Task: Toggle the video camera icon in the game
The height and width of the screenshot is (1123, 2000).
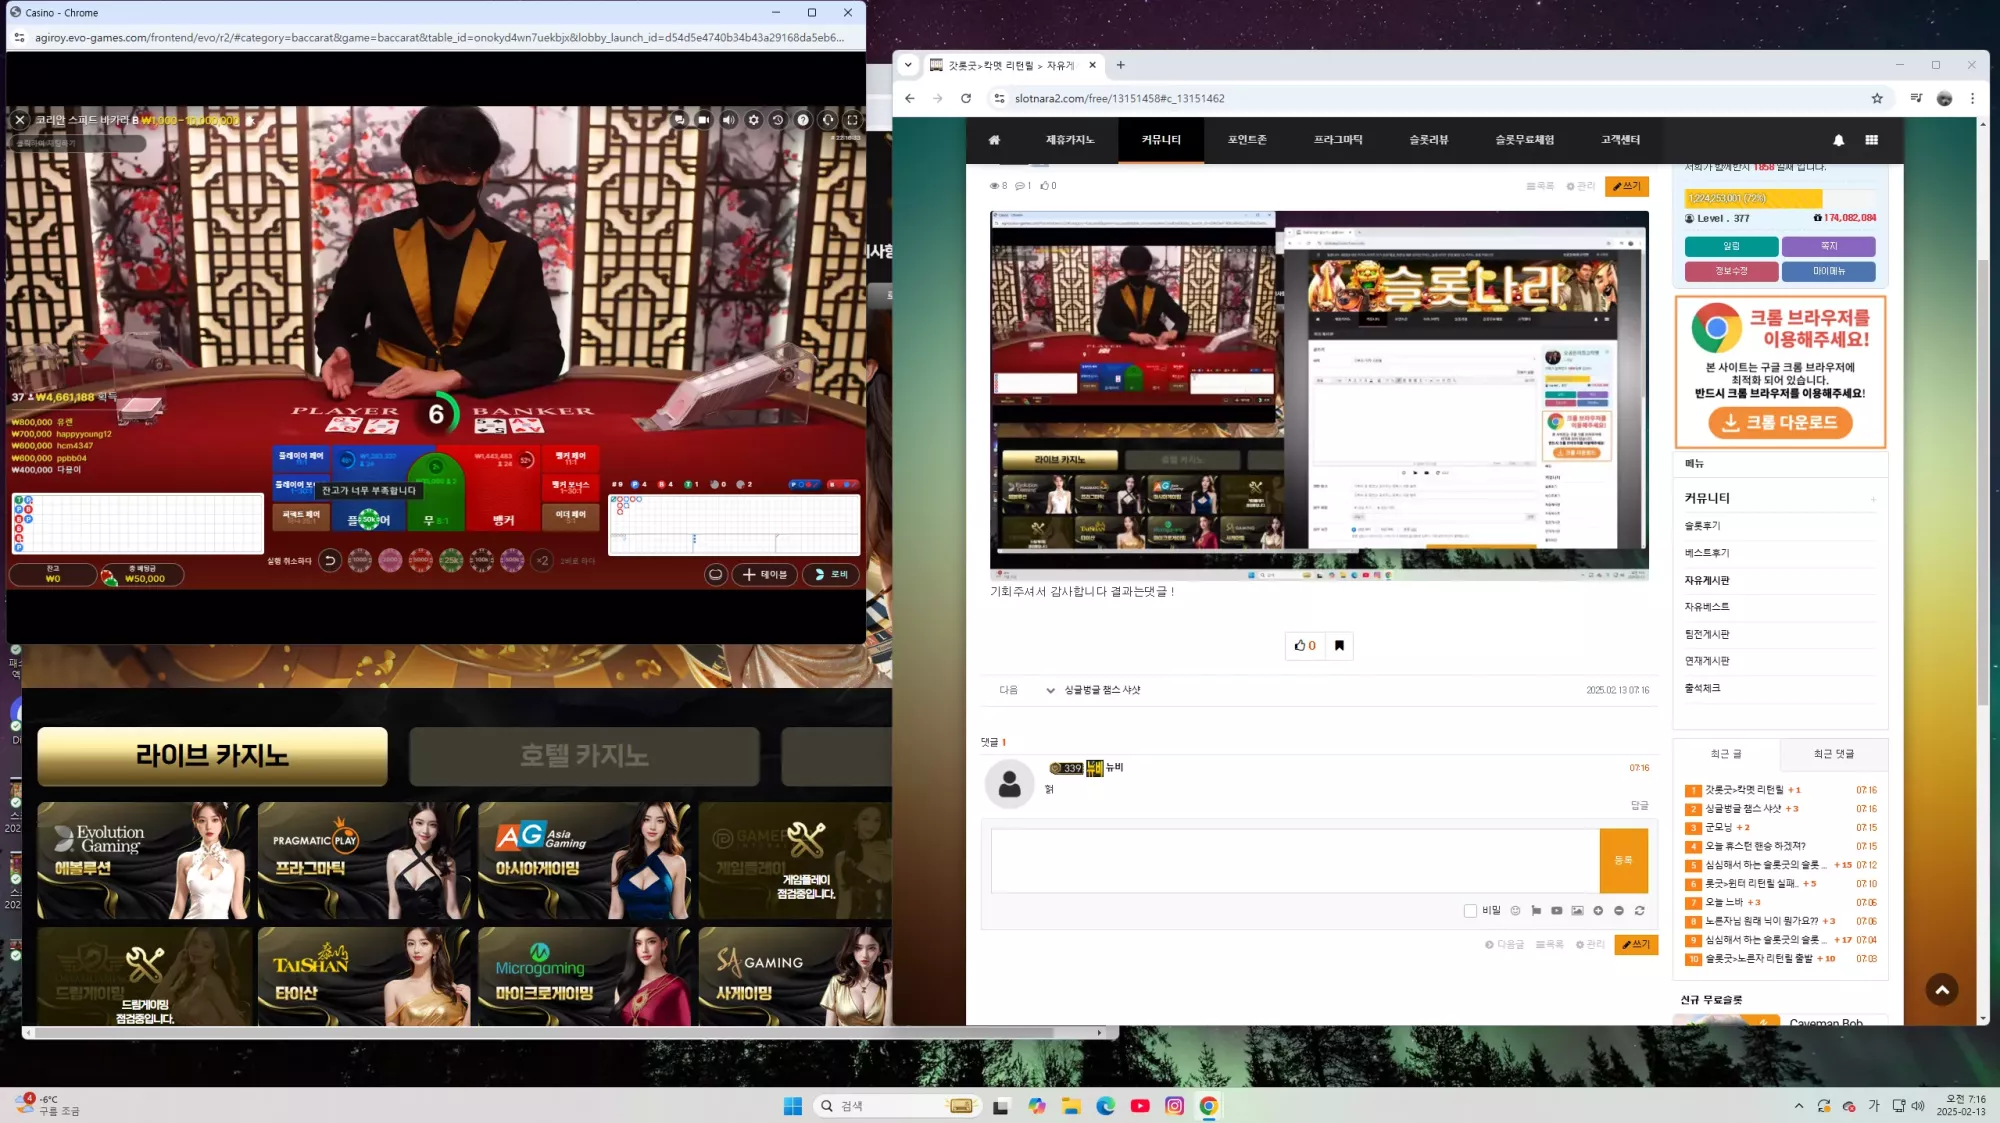Action: [704, 120]
